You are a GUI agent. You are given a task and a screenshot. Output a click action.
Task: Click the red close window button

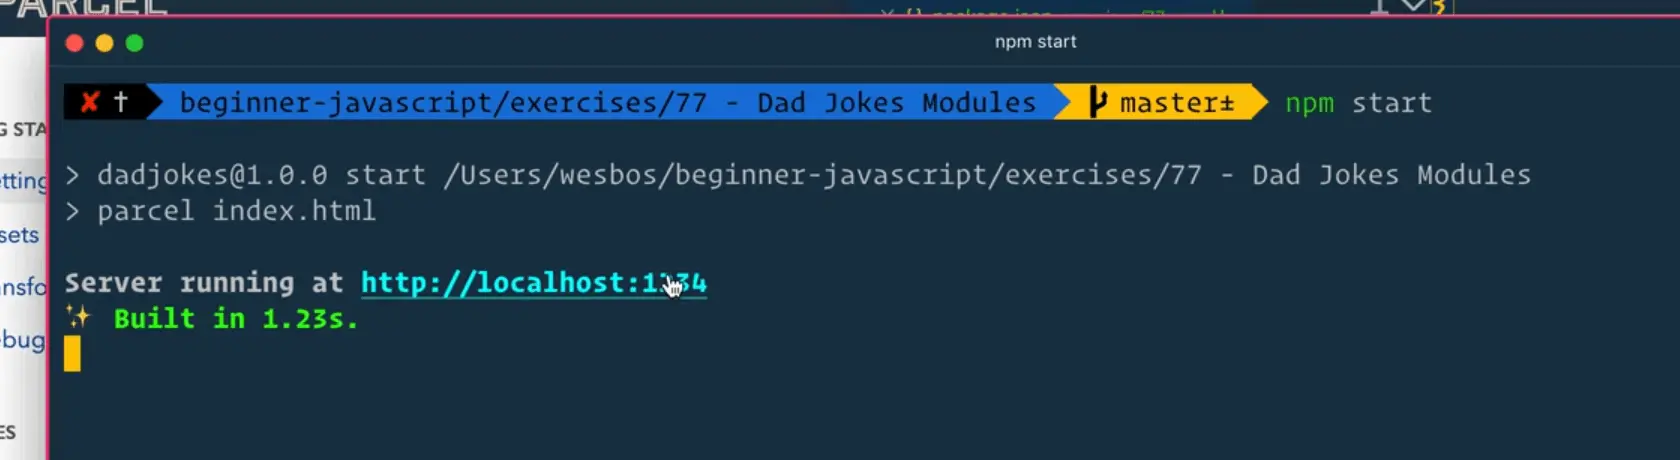74,43
